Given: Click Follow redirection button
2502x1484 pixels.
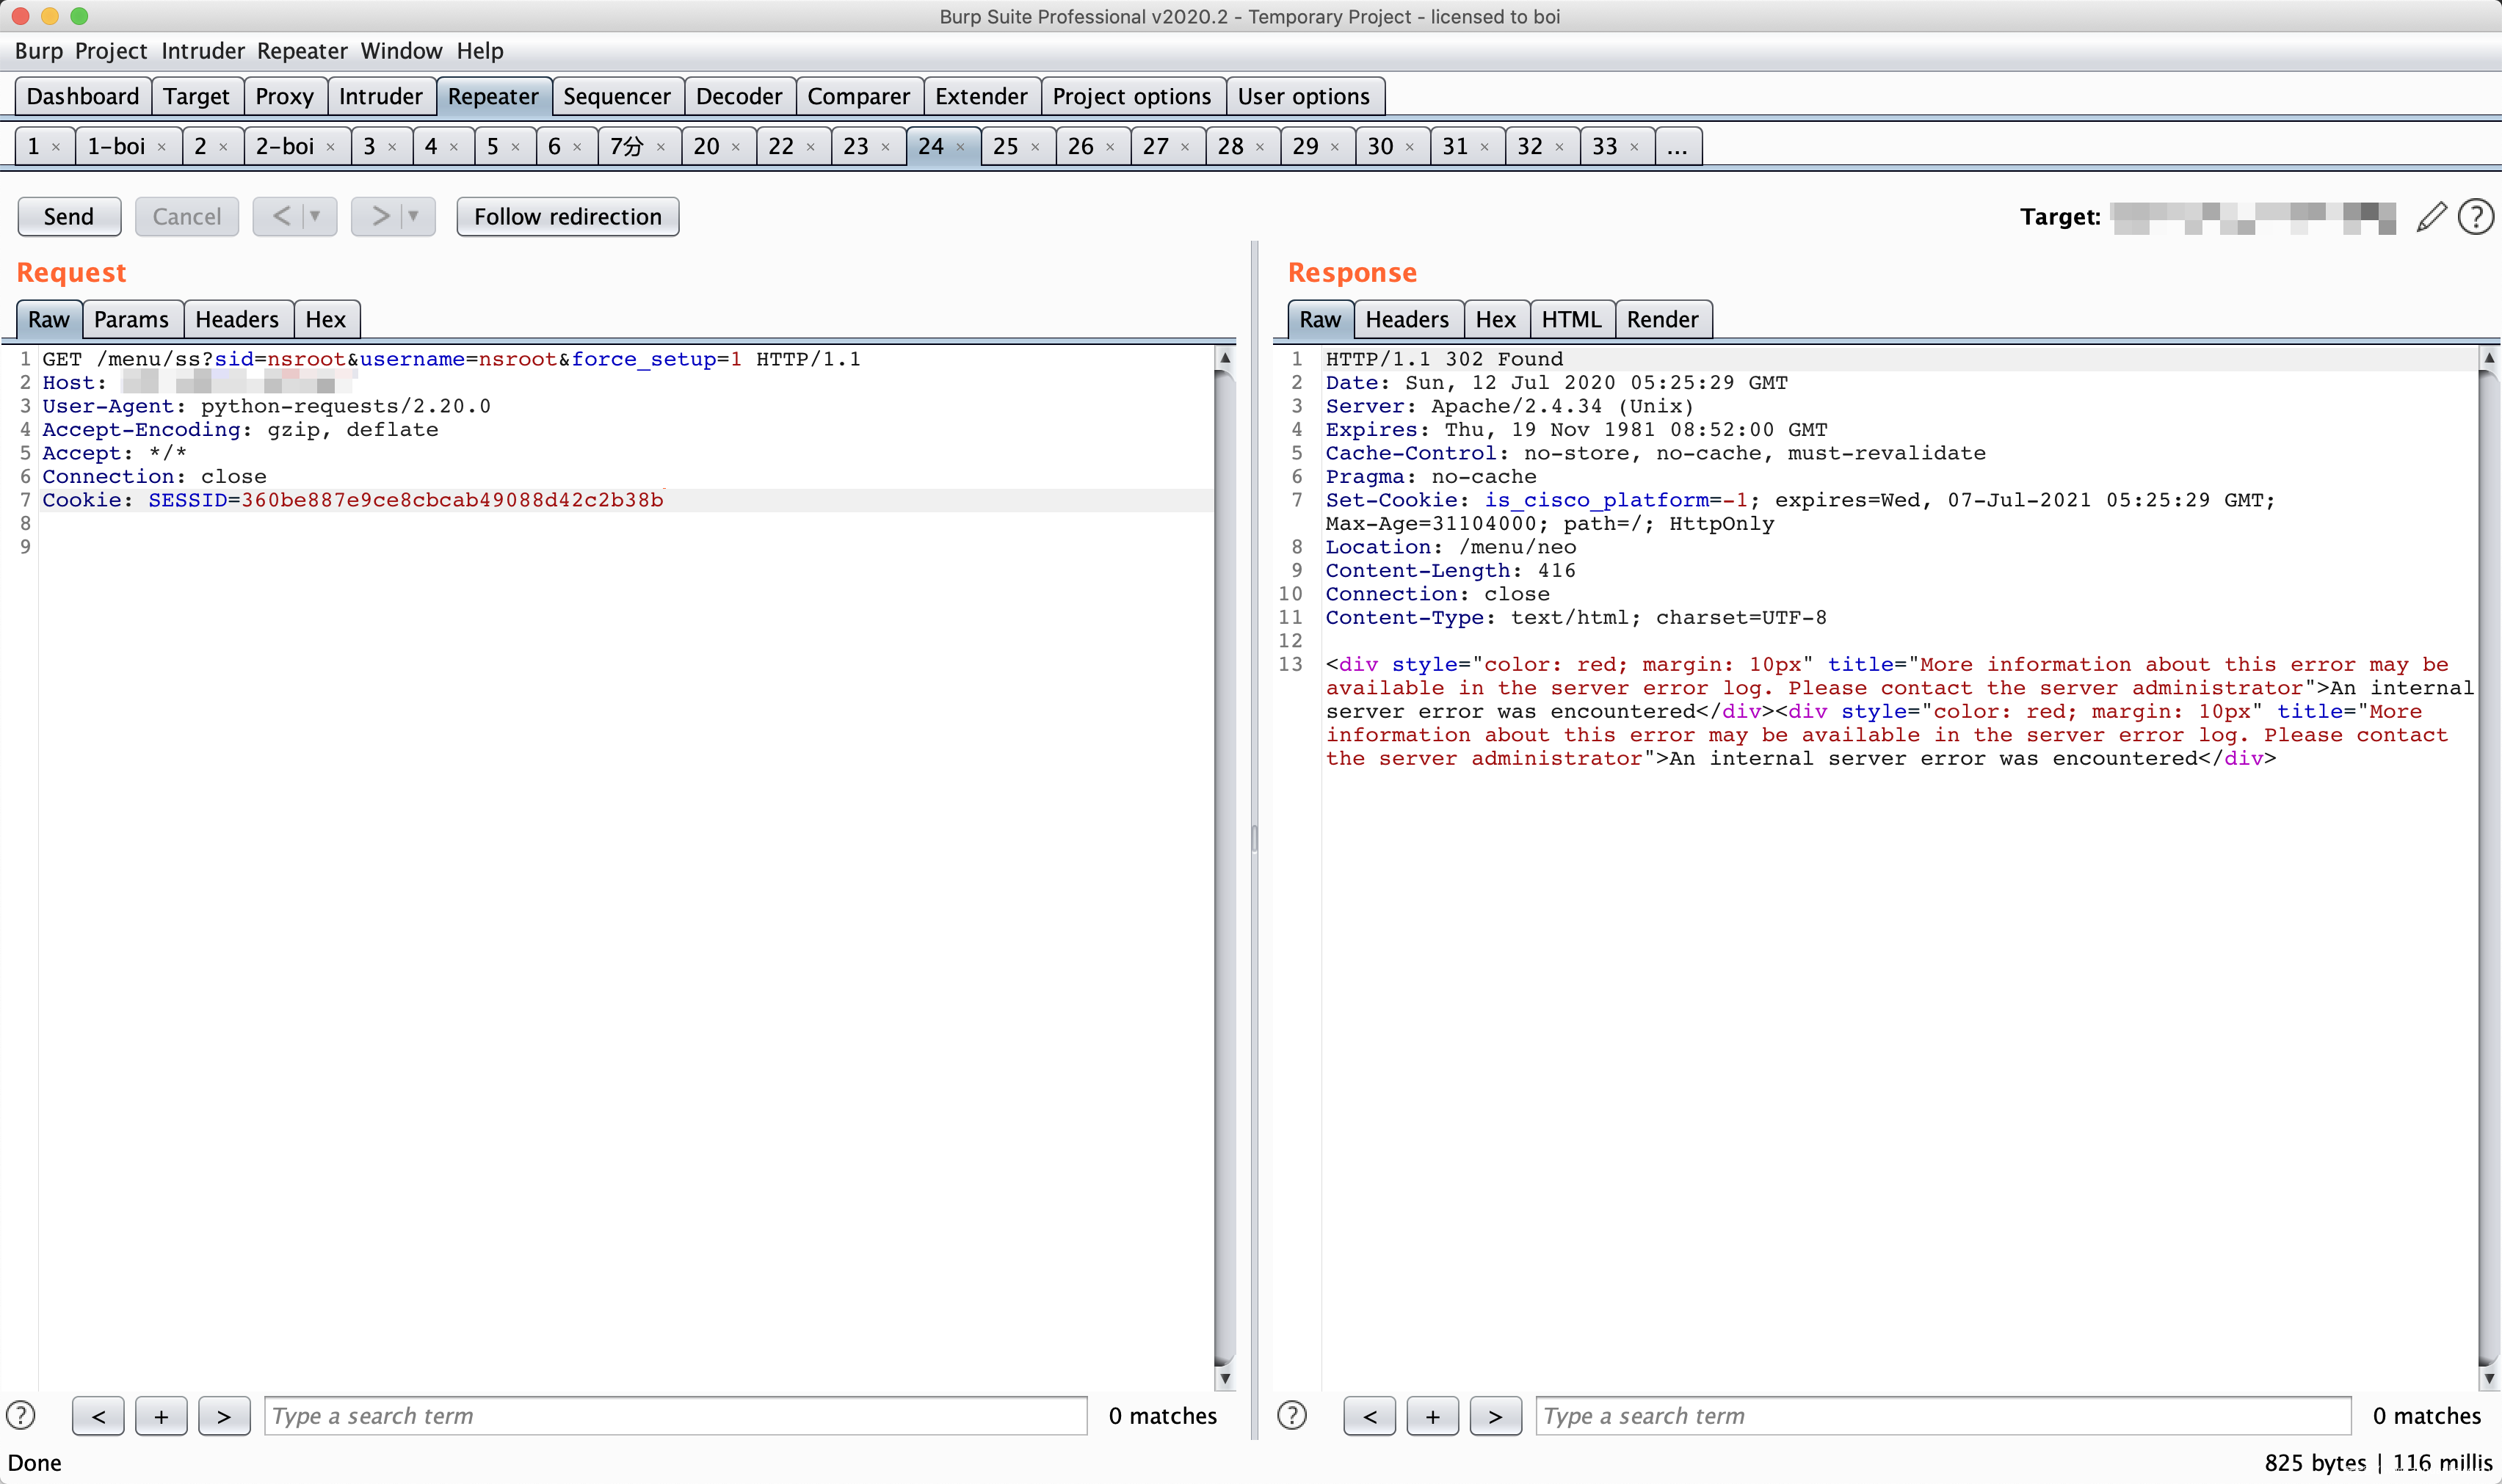Looking at the screenshot, I should coord(567,216).
